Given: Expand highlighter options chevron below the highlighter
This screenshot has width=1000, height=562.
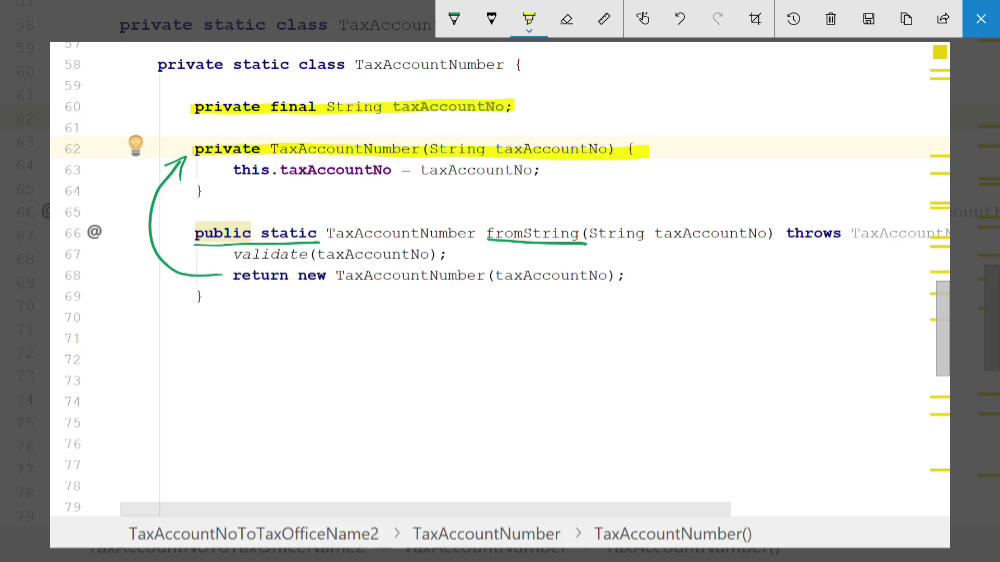Looking at the screenshot, I should point(529,31).
